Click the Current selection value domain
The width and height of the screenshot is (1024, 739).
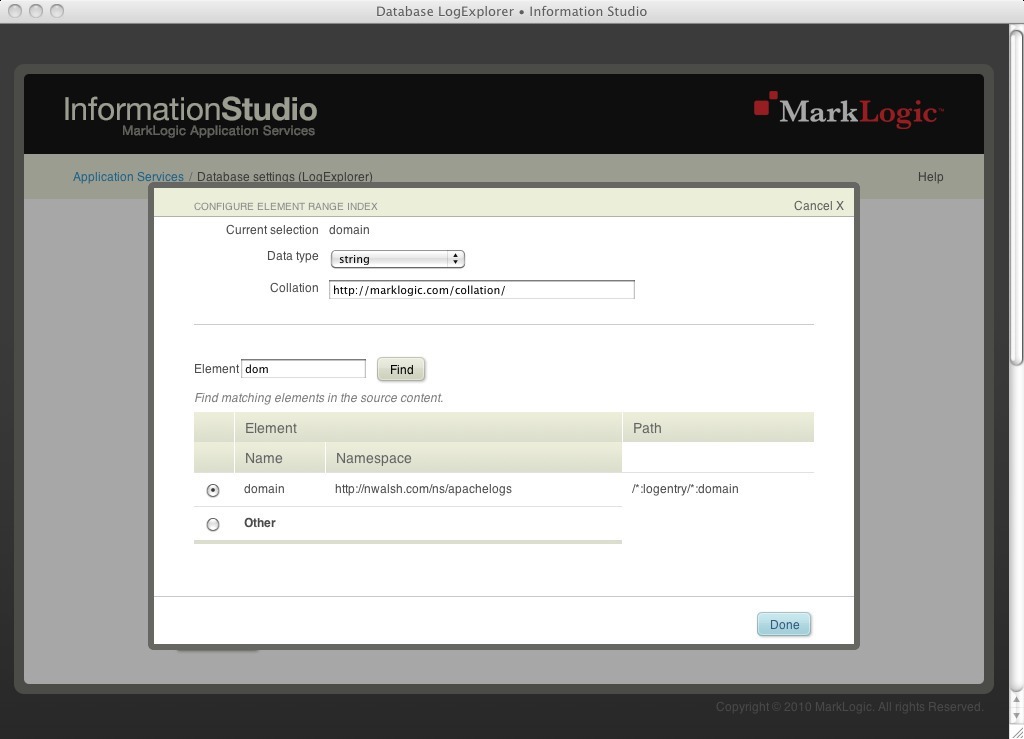pos(349,230)
